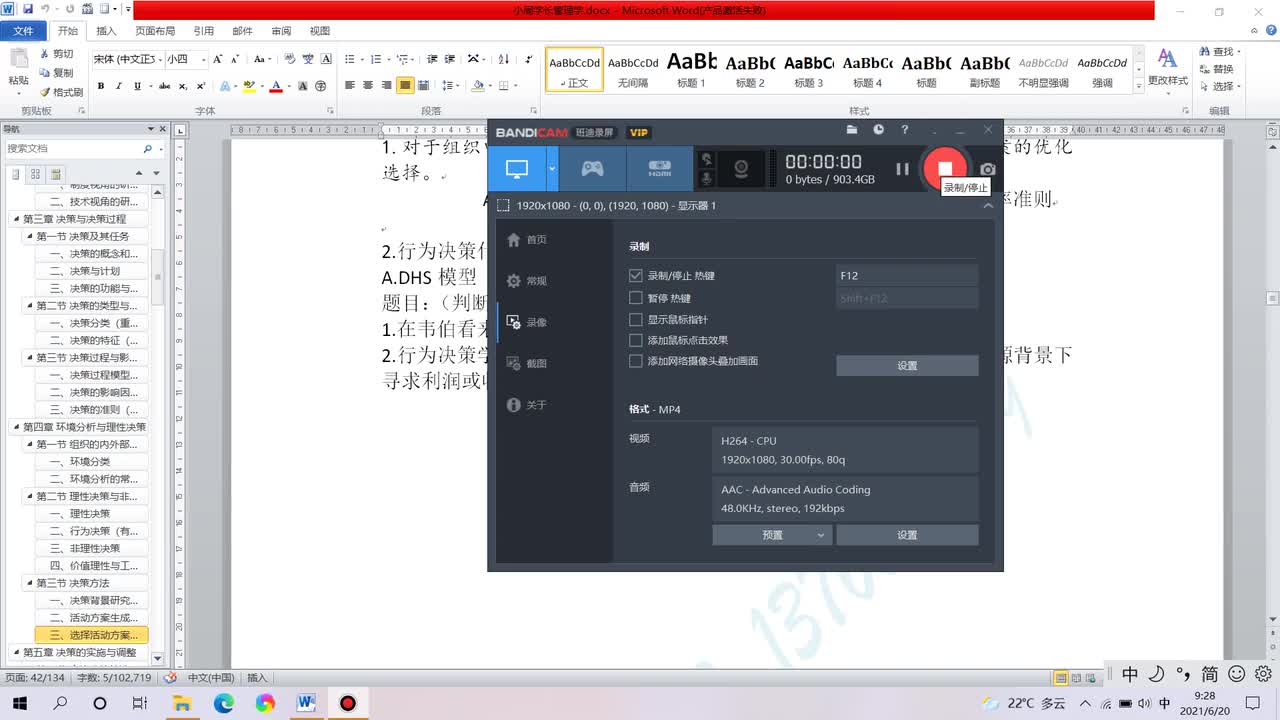Open Bandicam 首页 home tab
The width and height of the screenshot is (1280, 720).
pyautogui.click(x=527, y=240)
